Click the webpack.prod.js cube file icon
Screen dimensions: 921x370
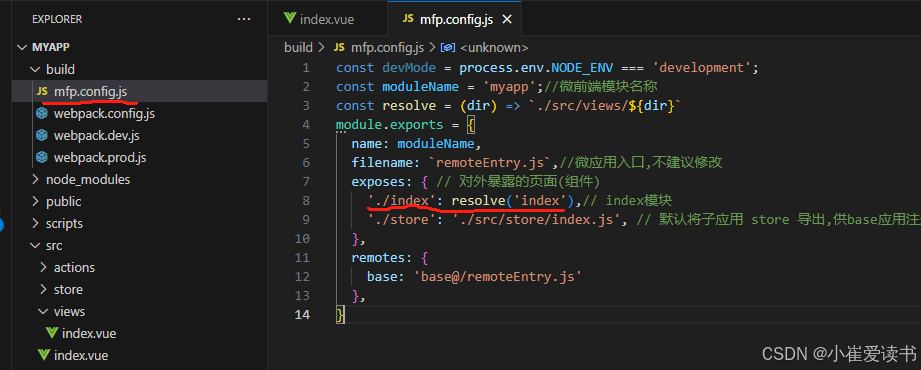[x=42, y=157]
